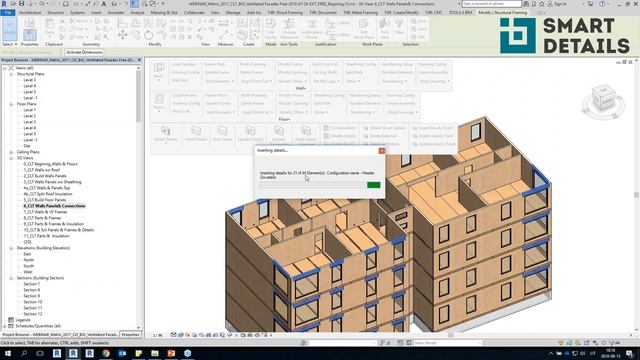
Task: Click Delete Smart Details command
Action: pos(384,128)
